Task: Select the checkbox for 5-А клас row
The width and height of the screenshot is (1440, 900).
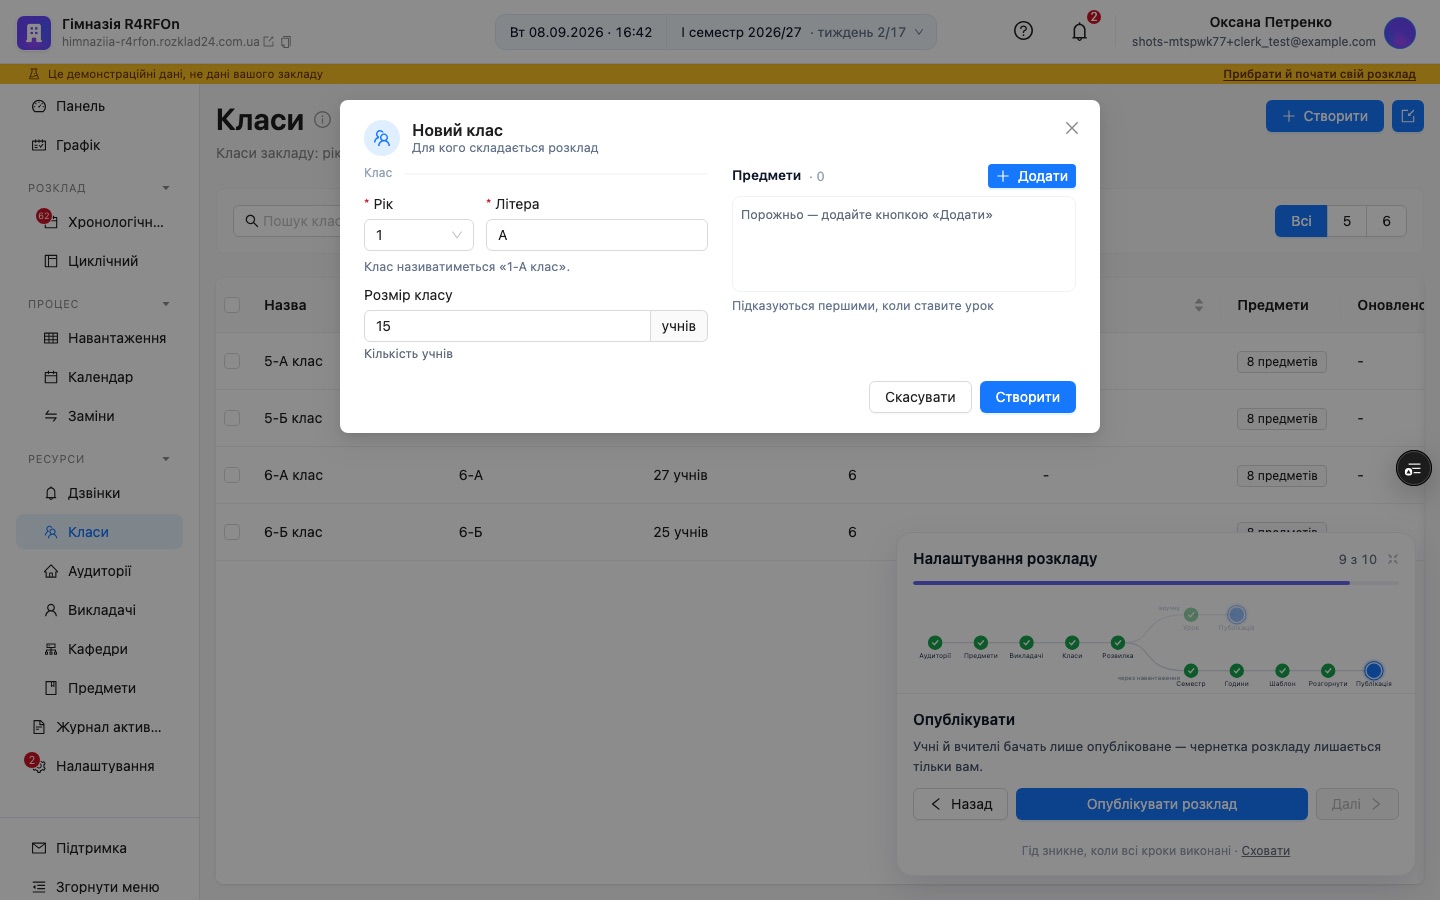Action: (232, 361)
